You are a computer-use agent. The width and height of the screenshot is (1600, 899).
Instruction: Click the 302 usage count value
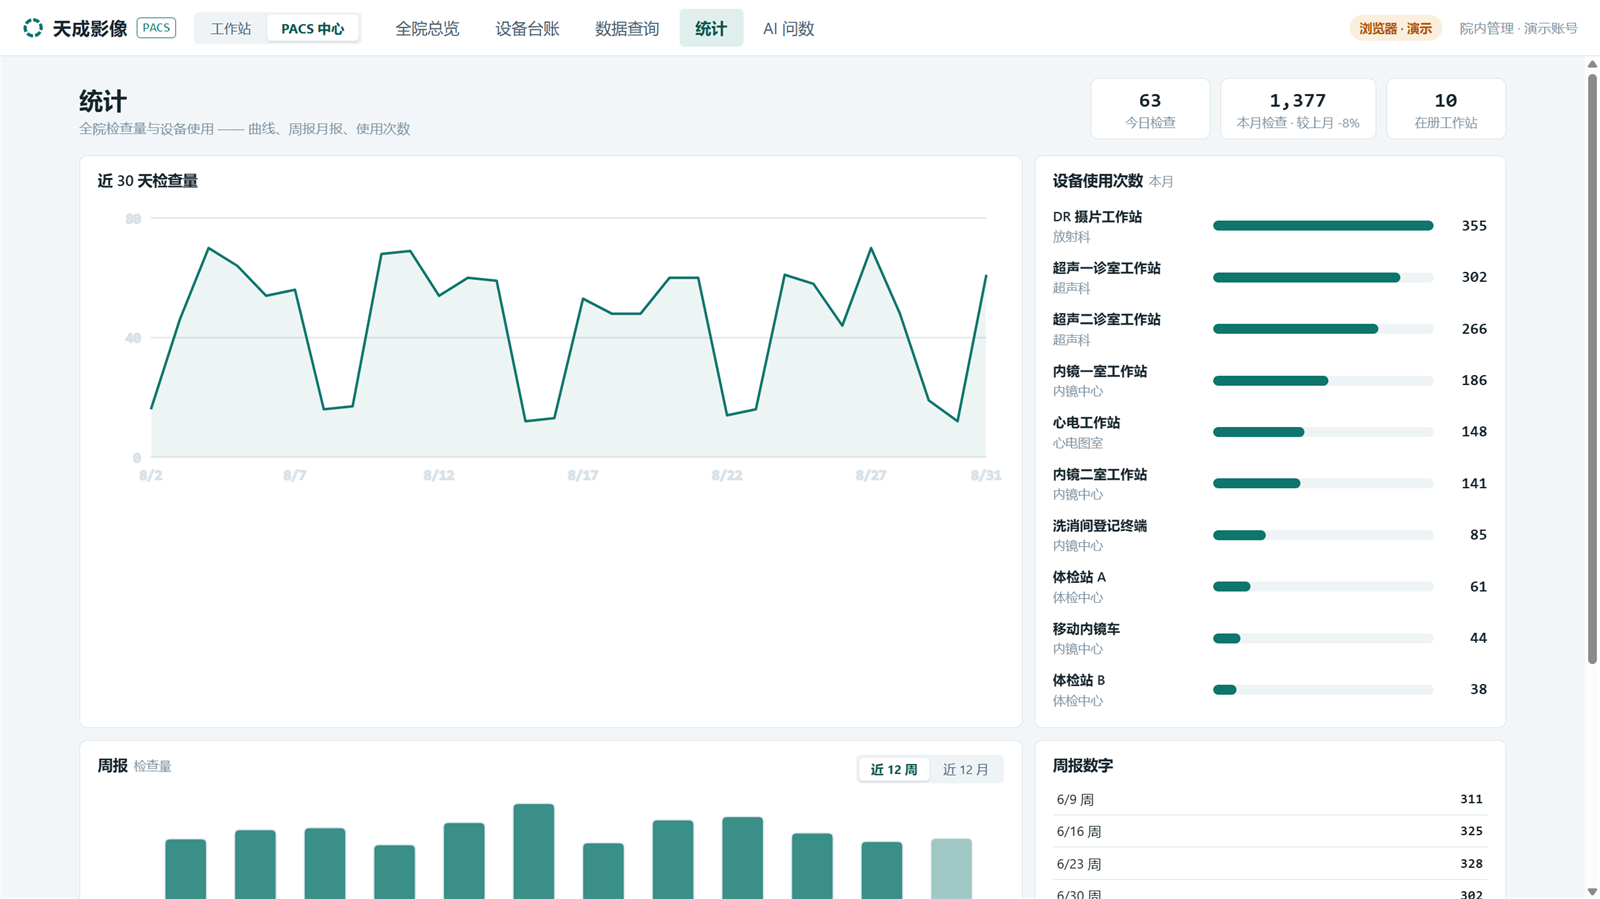coord(1474,277)
